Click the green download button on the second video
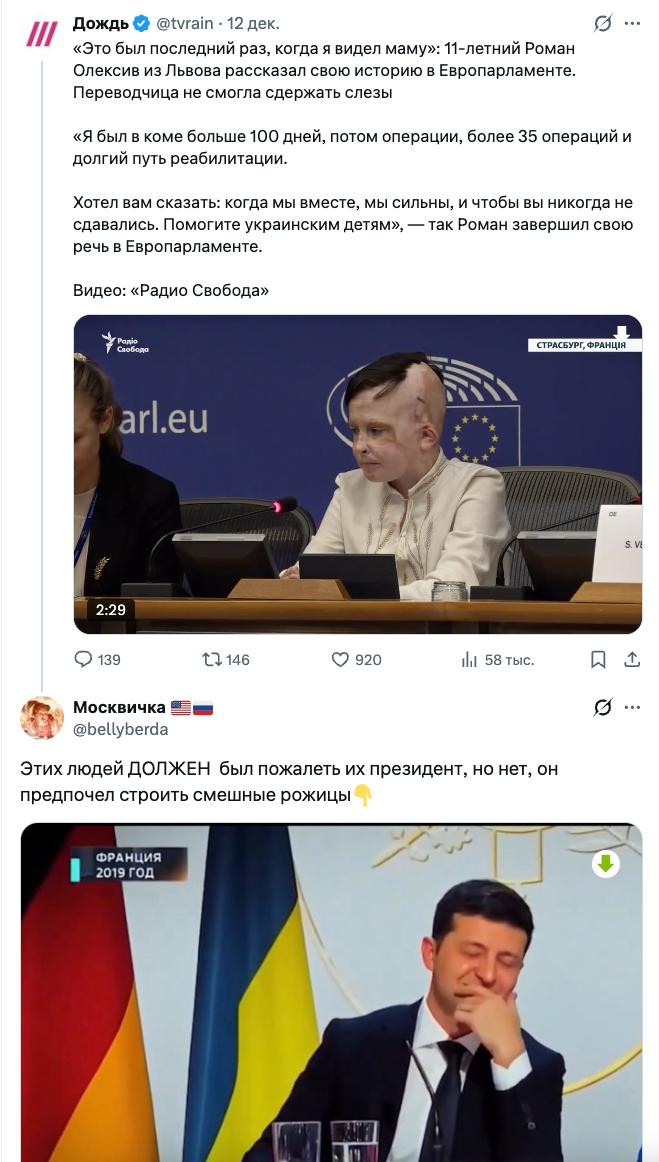The image size is (659, 1162). point(606,864)
